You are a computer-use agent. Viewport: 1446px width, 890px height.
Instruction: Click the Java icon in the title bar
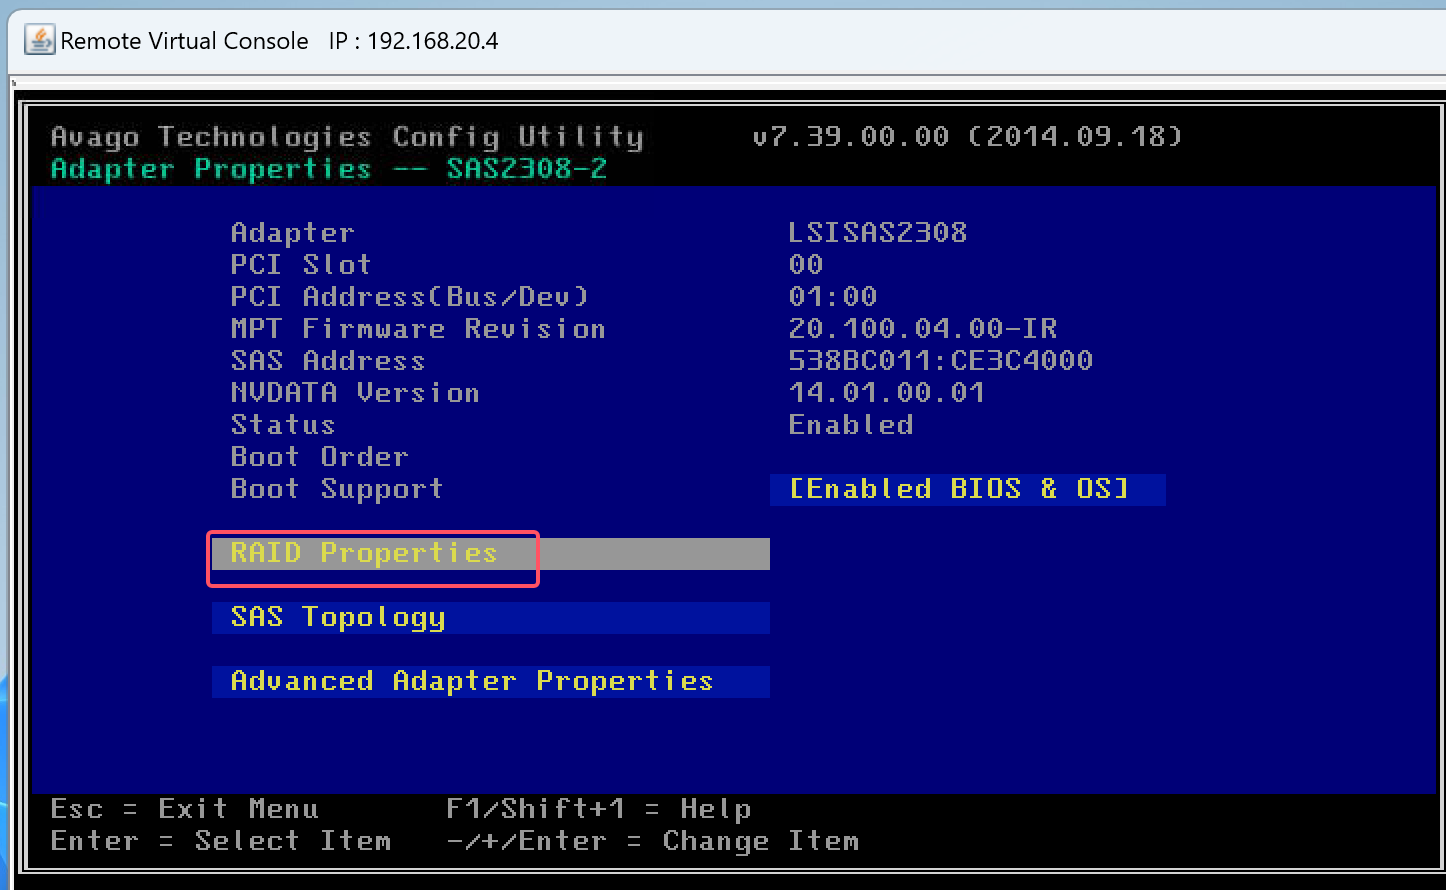tap(39, 40)
